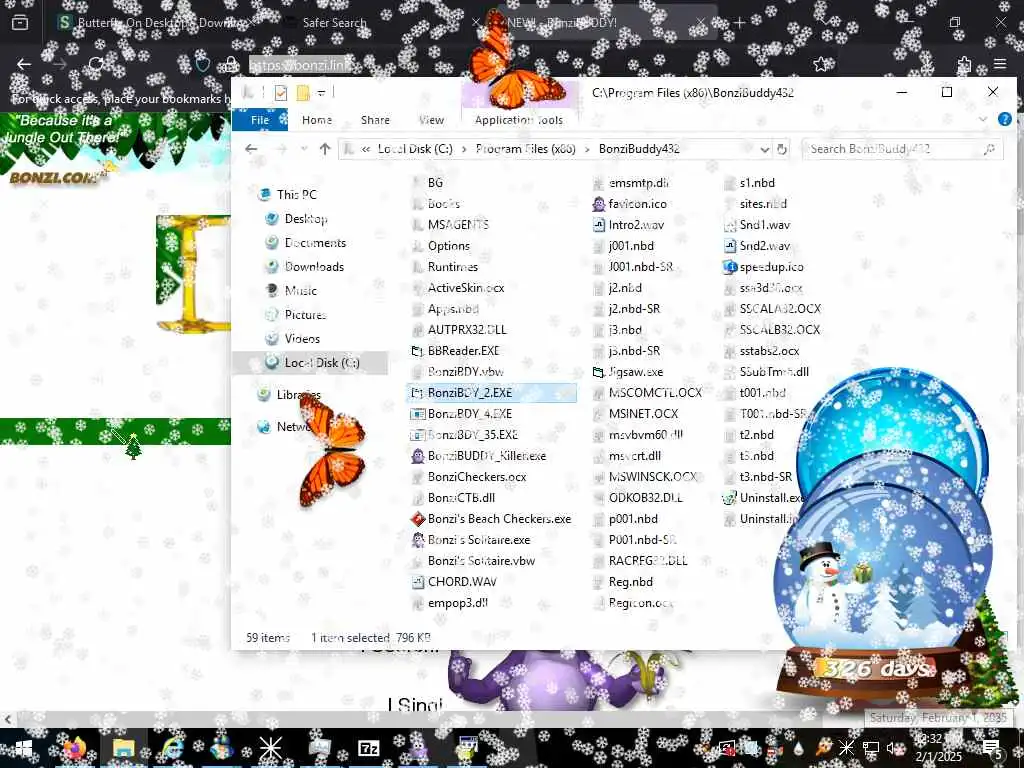Image resolution: width=1024 pixels, height=768 pixels.
Task: Open the browser extensions puzzle icon
Action: (x=964, y=64)
